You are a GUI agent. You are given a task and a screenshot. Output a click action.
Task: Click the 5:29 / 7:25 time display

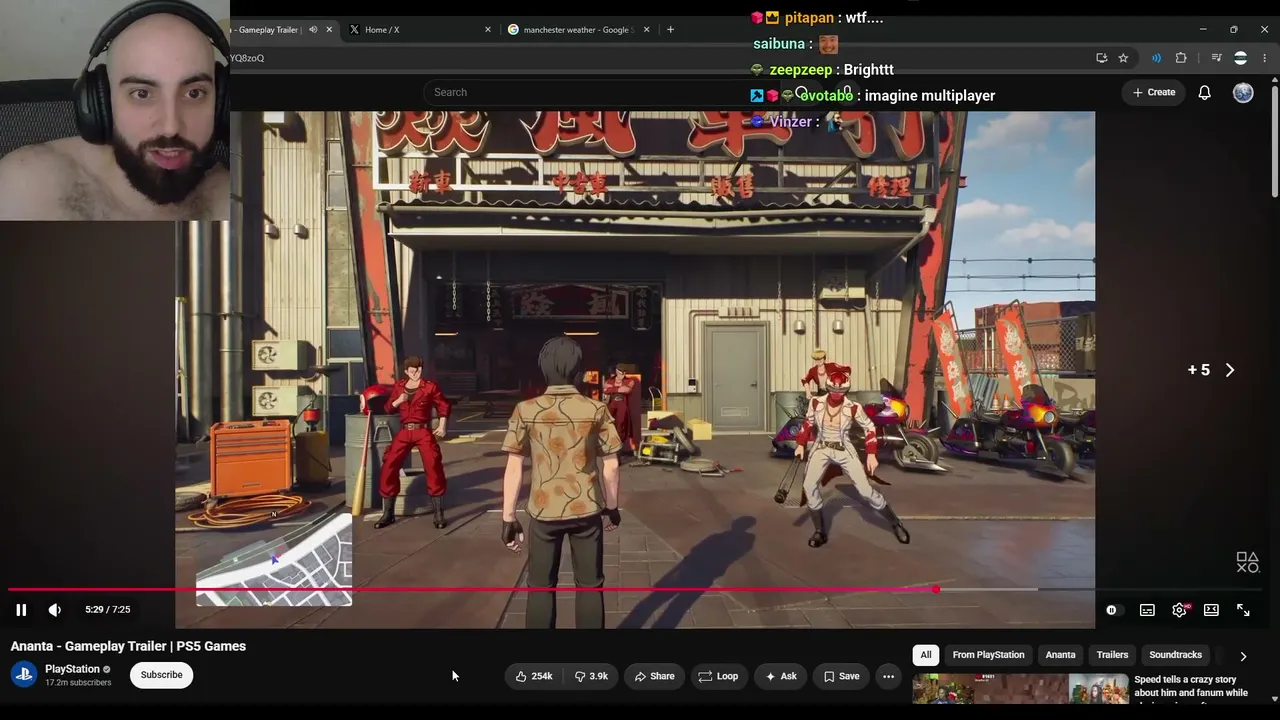(x=108, y=610)
